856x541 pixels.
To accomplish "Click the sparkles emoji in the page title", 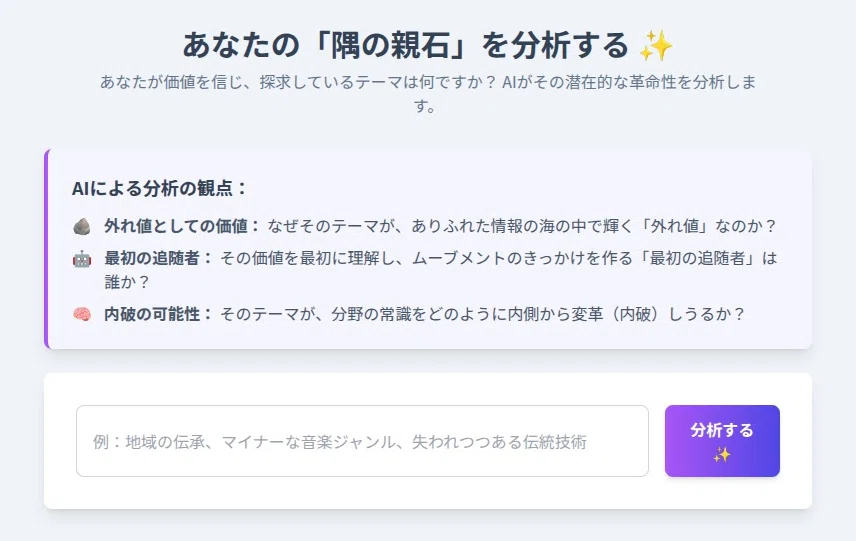I will [x=656, y=45].
